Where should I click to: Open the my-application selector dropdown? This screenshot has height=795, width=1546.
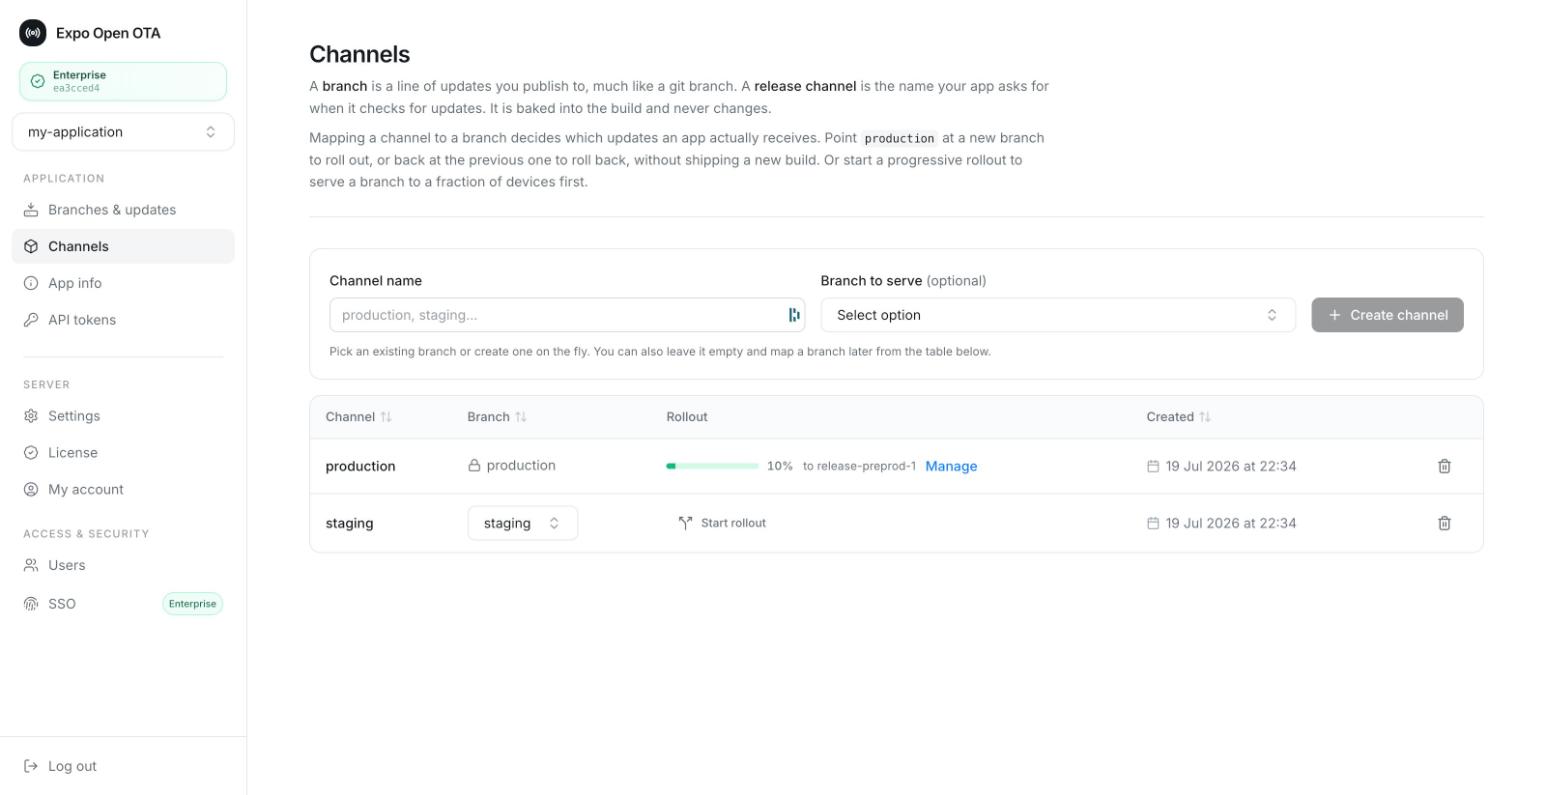coord(123,132)
